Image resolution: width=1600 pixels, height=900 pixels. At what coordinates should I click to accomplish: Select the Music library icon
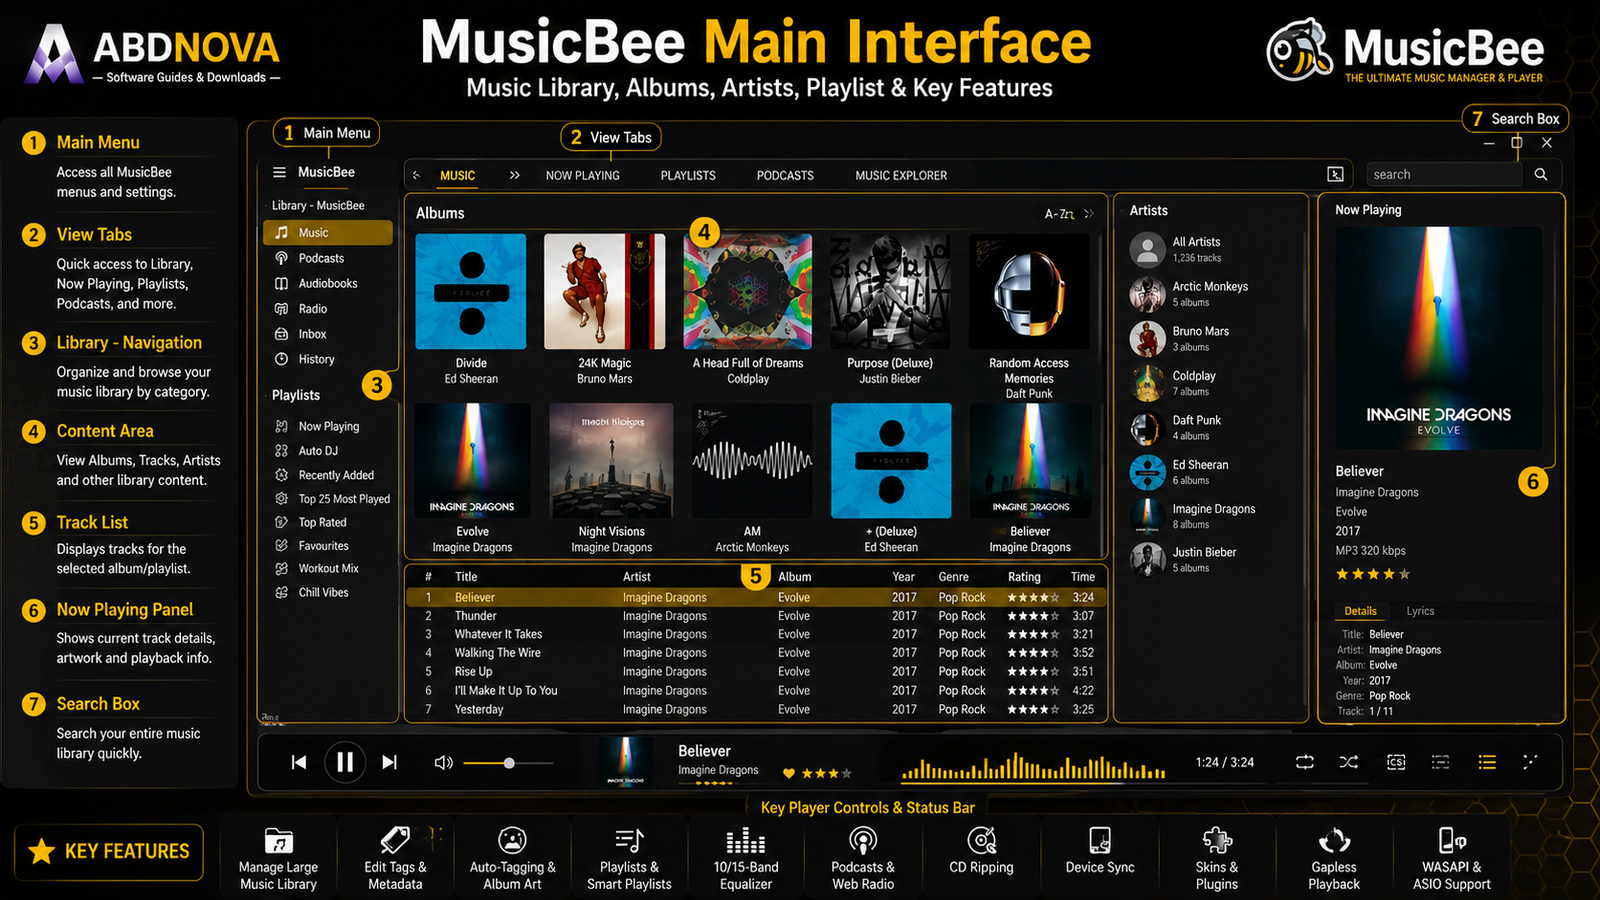(x=282, y=232)
